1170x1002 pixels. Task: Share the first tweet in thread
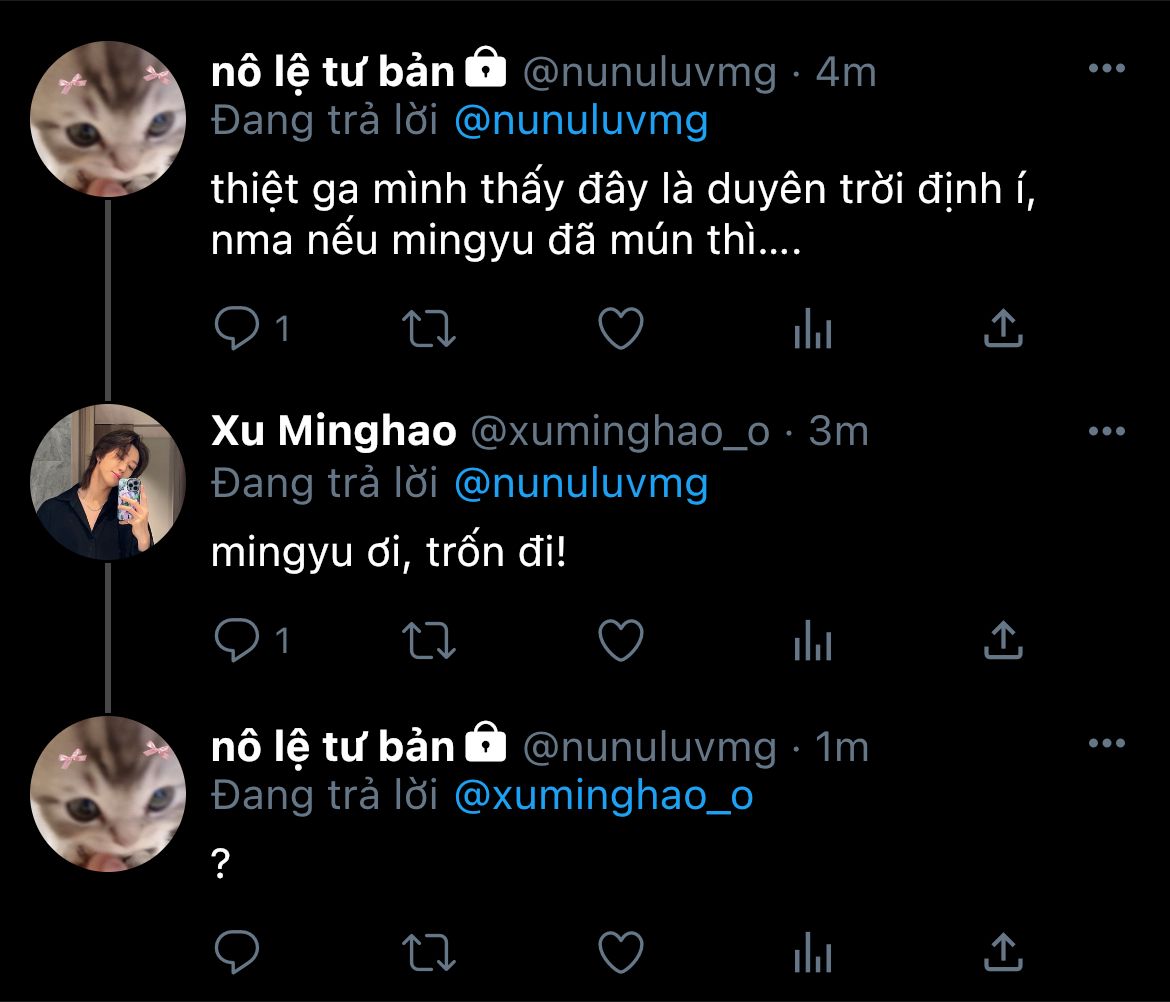[x=1003, y=329]
